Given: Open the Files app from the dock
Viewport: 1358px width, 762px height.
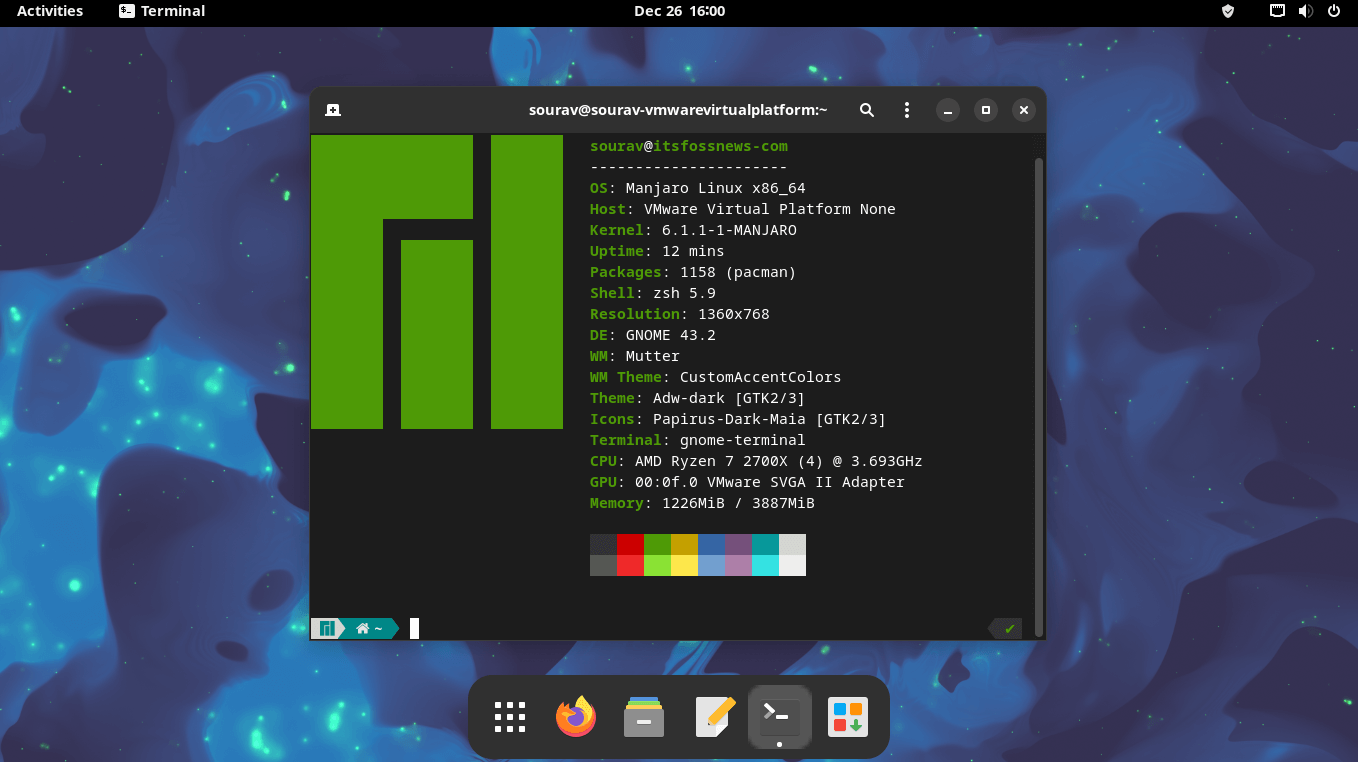Looking at the screenshot, I should tap(643, 716).
